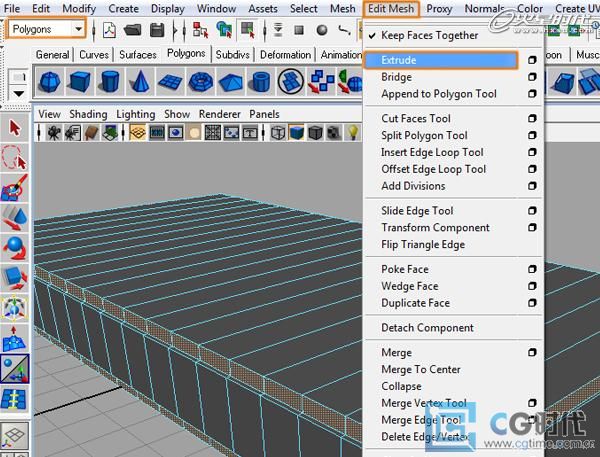Select the Move tool in toolbox
Viewport: 600px width, 457px height.
(15, 218)
